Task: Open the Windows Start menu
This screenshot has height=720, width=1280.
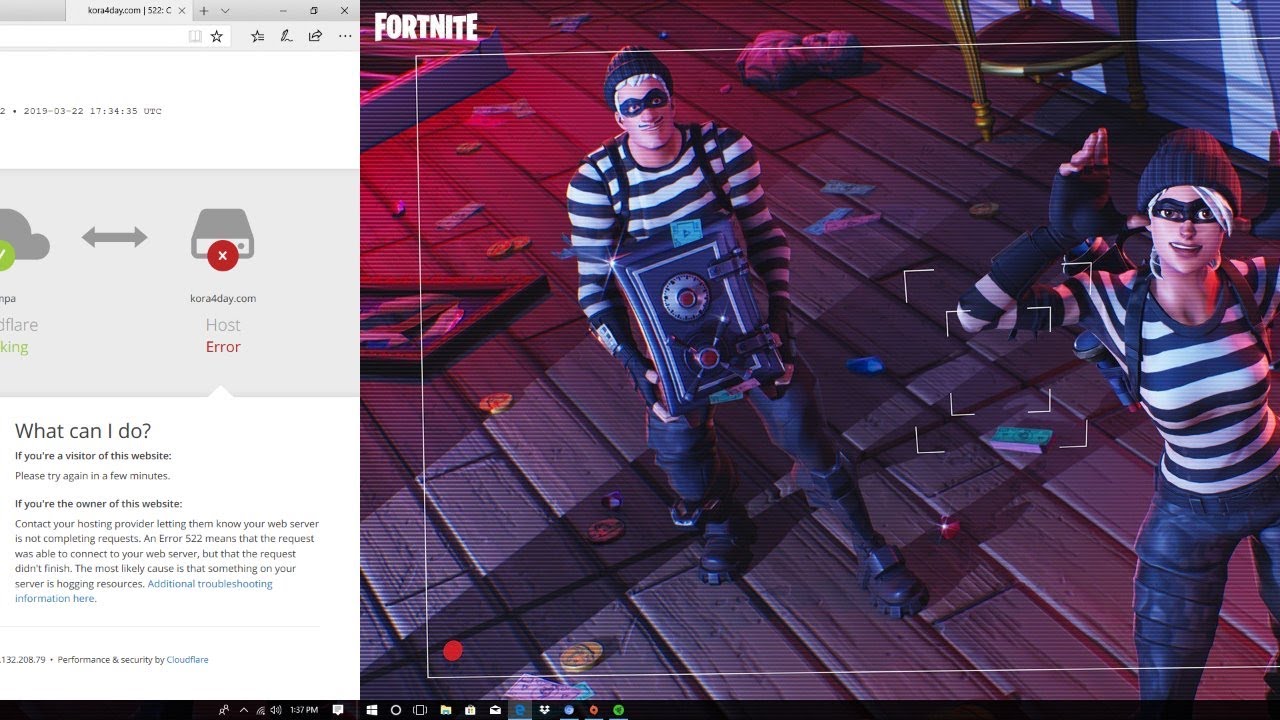Action: coord(371,710)
